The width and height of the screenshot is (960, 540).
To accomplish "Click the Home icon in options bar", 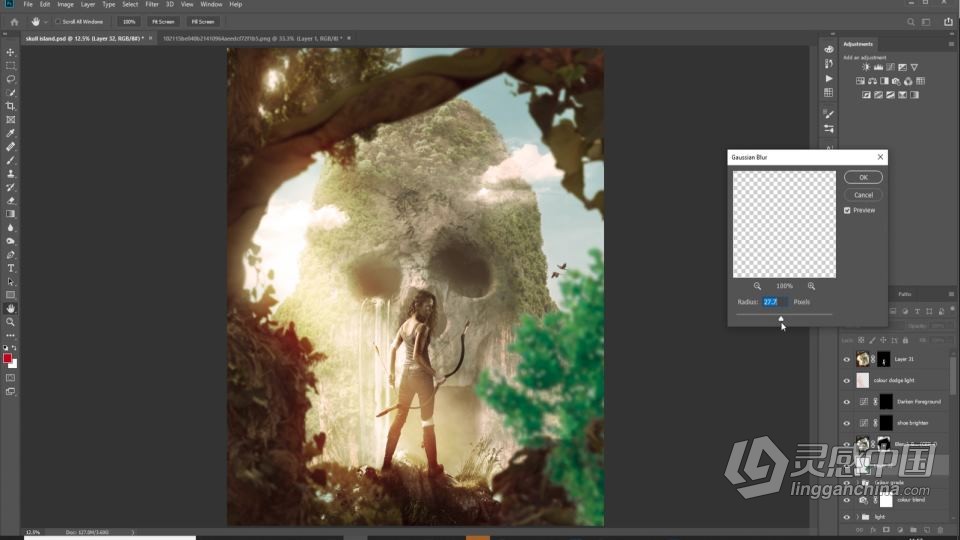I will point(14,21).
